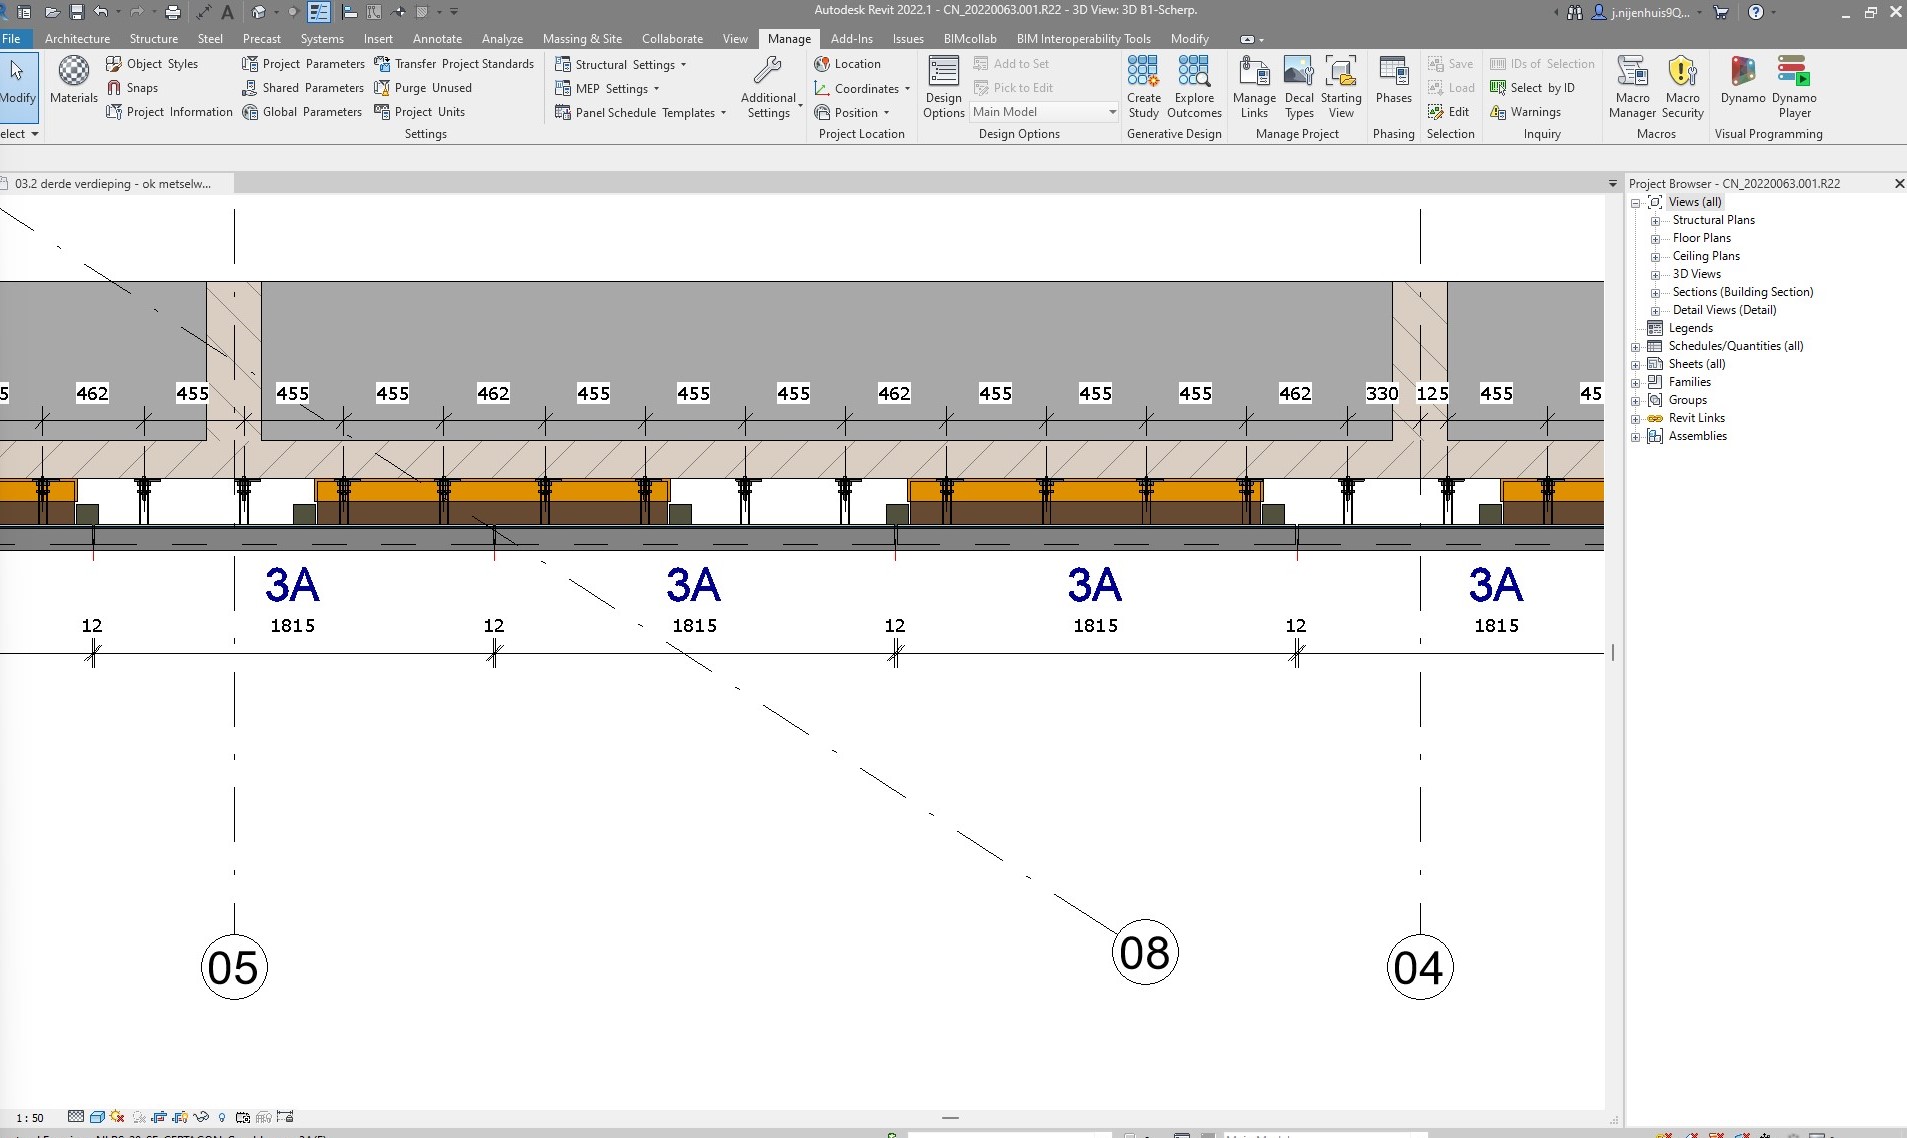Toggle Thin Lines in quick access toolbar
The image size is (1907, 1138).
coord(319,12)
